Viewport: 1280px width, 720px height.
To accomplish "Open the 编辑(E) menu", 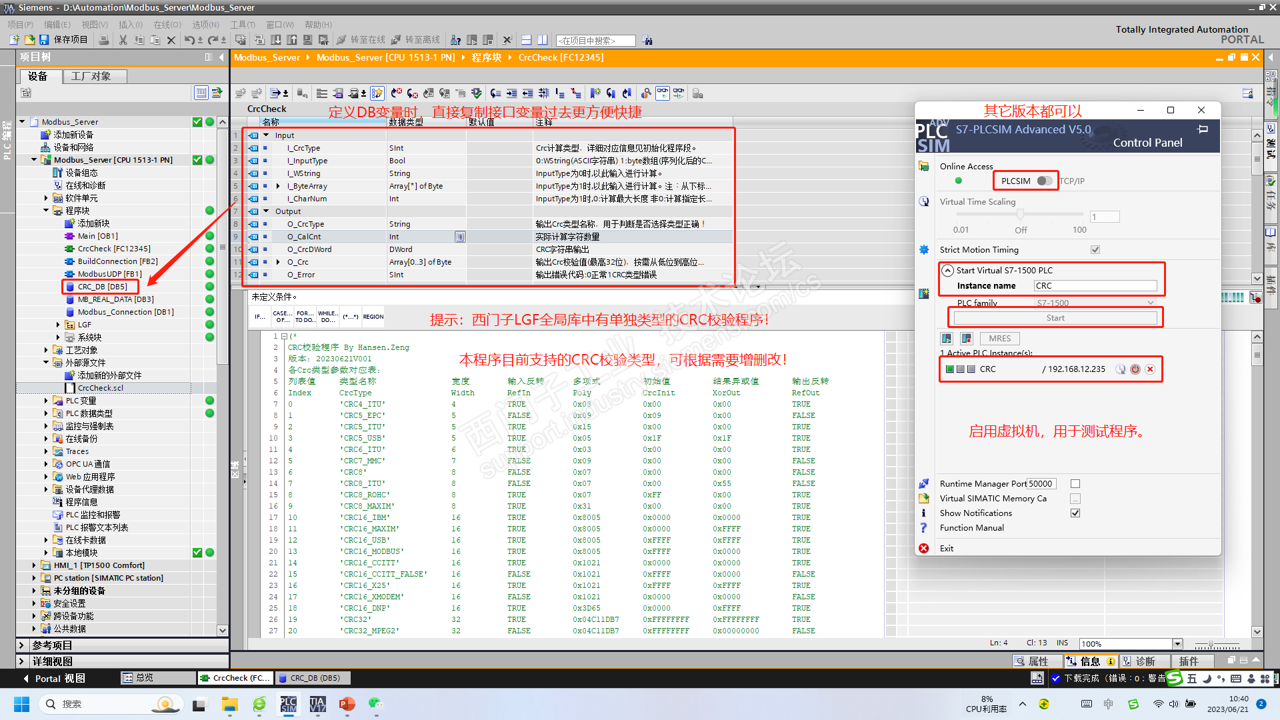I will pyautogui.click(x=57, y=25).
